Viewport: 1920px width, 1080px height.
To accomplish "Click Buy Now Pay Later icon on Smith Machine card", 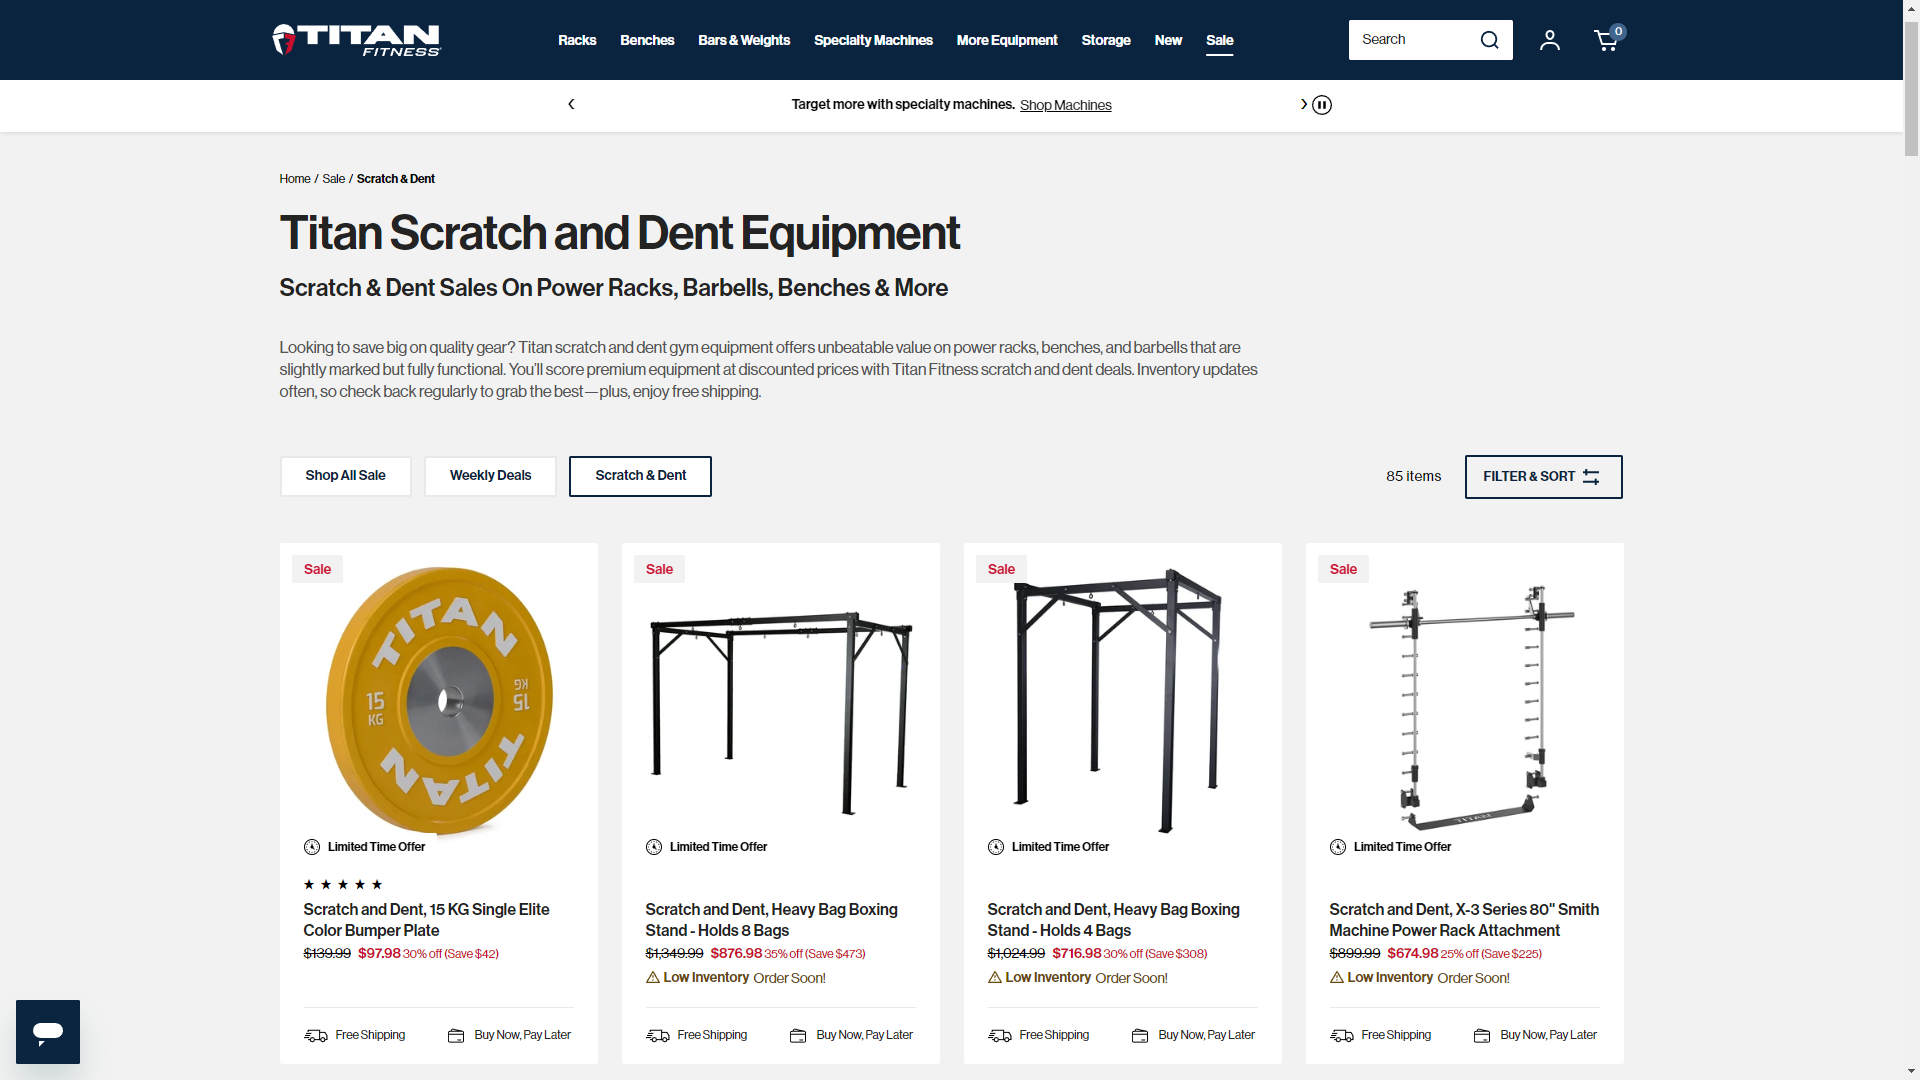I will point(1482,1035).
